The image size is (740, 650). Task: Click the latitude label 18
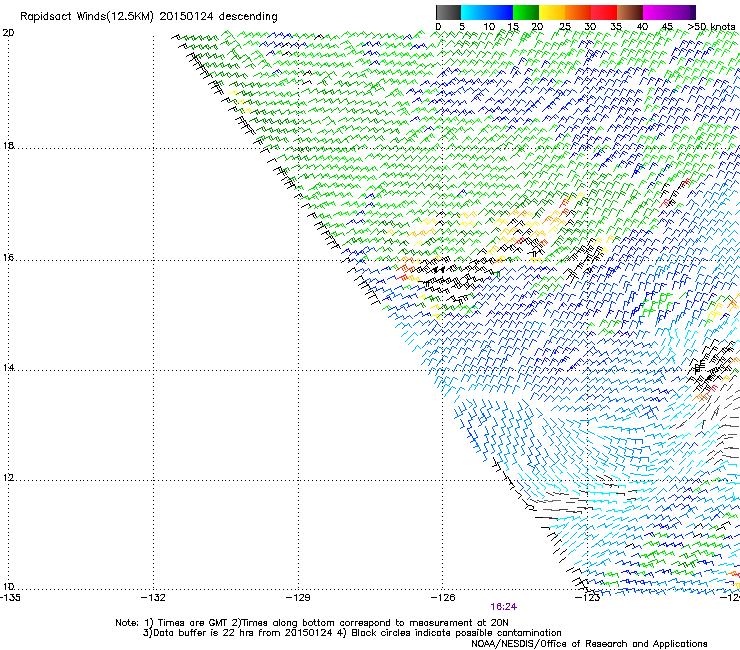[8, 145]
